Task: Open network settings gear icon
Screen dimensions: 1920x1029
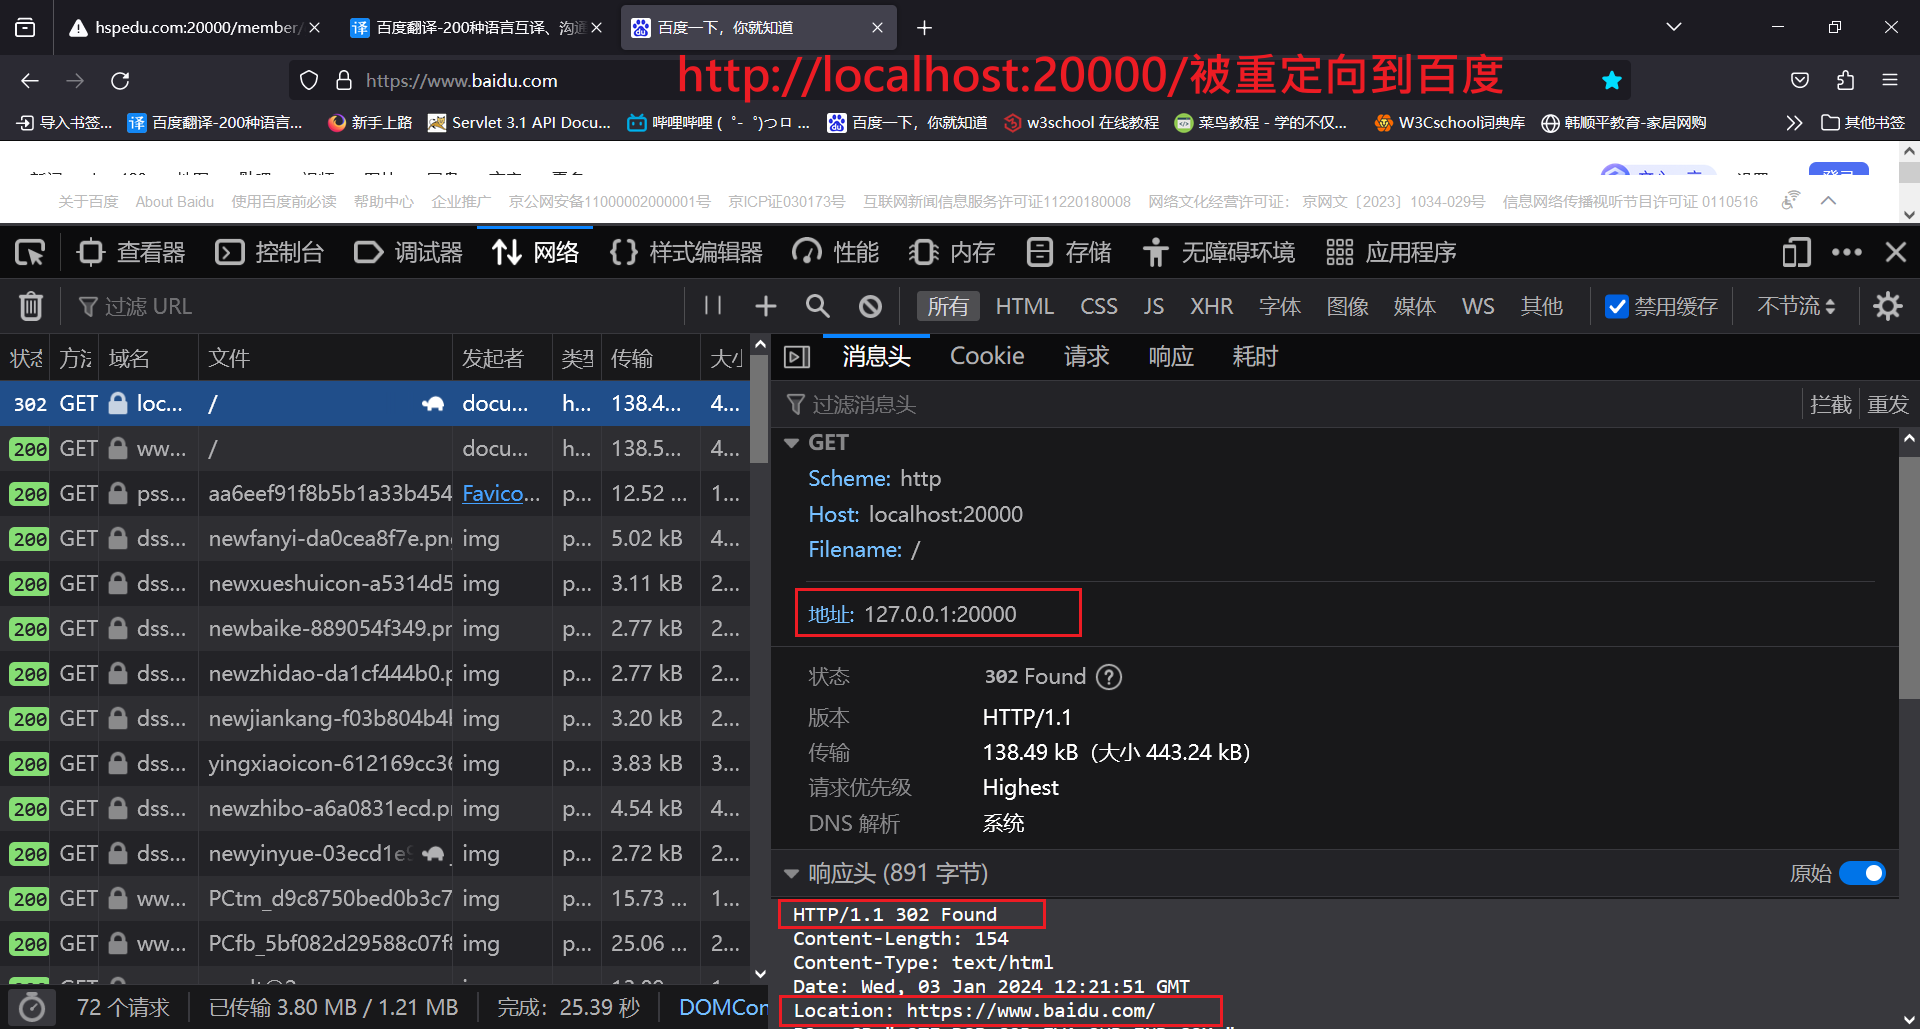Action: [x=1888, y=306]
